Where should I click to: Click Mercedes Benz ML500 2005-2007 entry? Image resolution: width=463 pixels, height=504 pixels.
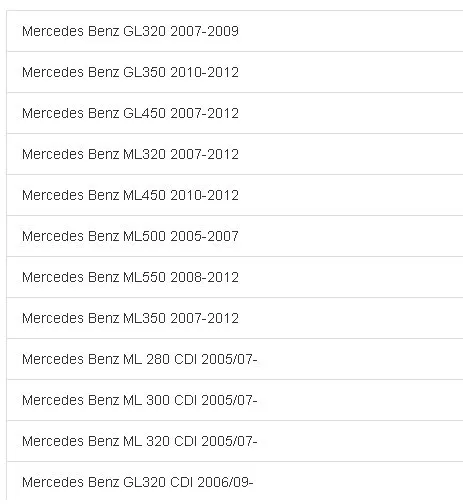coord(235,236)
